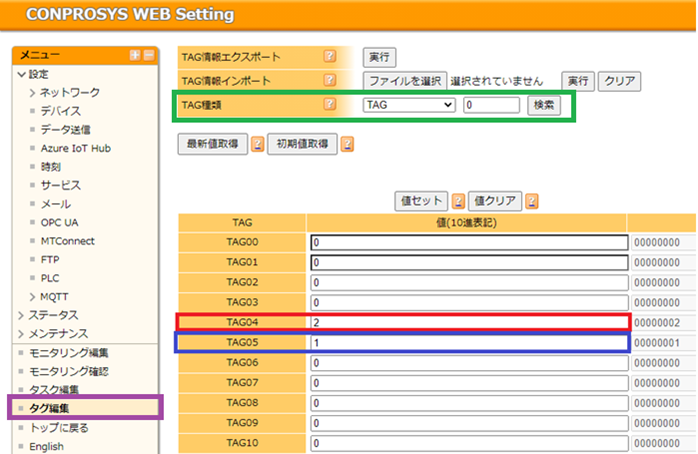Click 最新値取得 button
This screenshot has width=698, height=454.
click(213, 144)
